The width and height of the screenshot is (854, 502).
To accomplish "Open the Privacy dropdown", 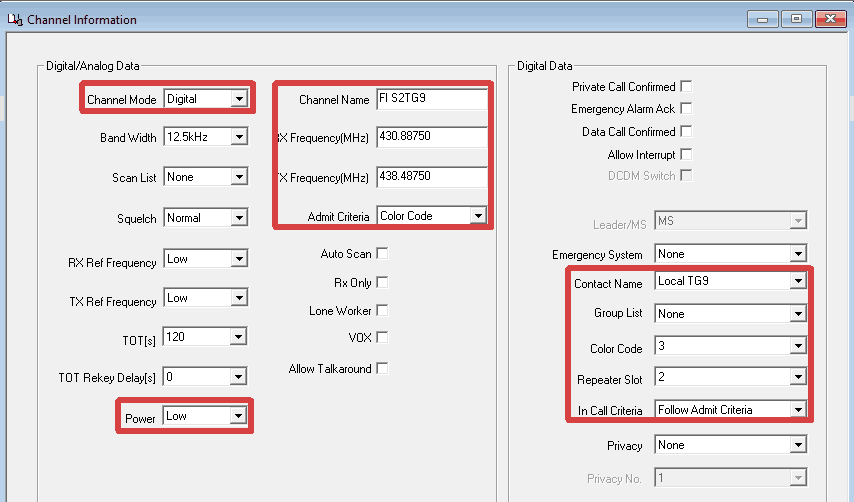I will click(730, 445).
